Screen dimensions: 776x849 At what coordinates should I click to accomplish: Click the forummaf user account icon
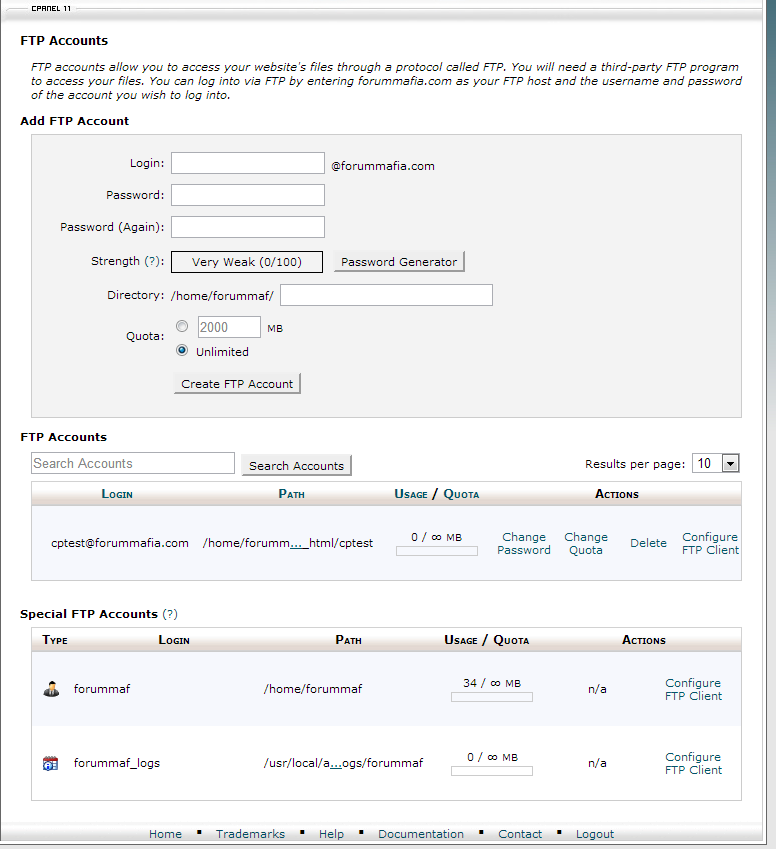[x=51, y=689]
